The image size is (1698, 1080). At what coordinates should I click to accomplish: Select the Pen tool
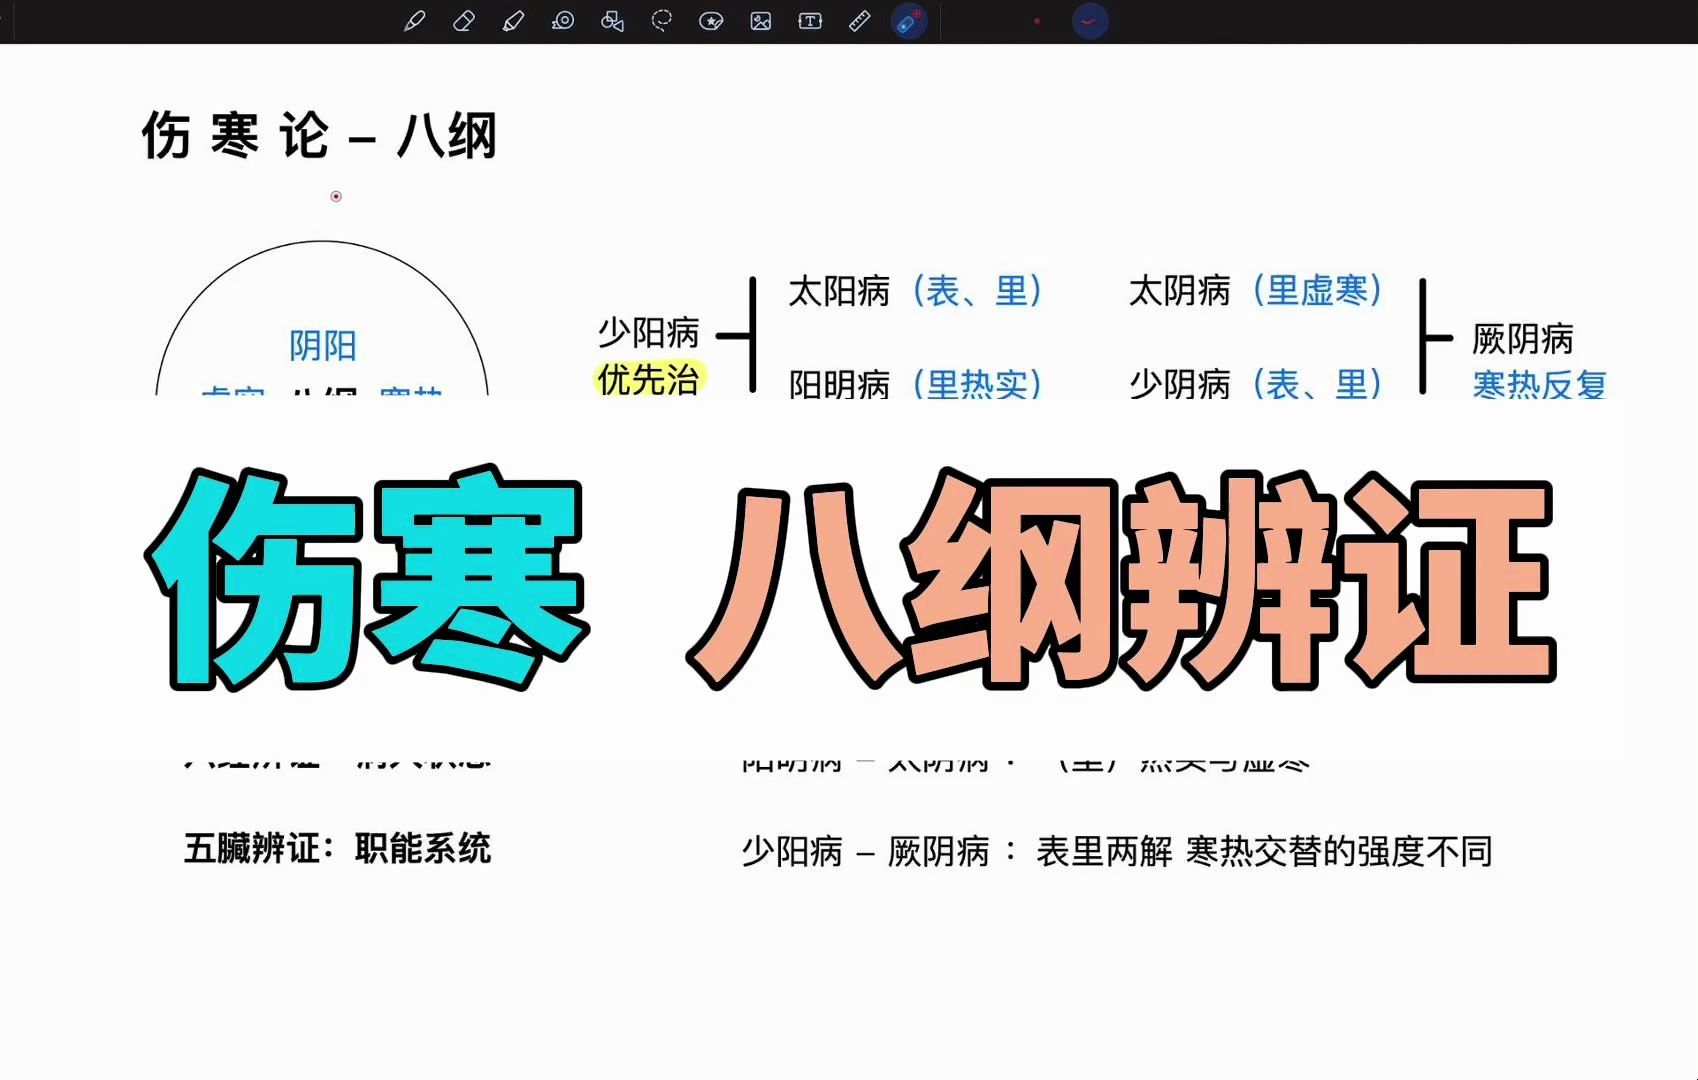(x=414, y=21)
